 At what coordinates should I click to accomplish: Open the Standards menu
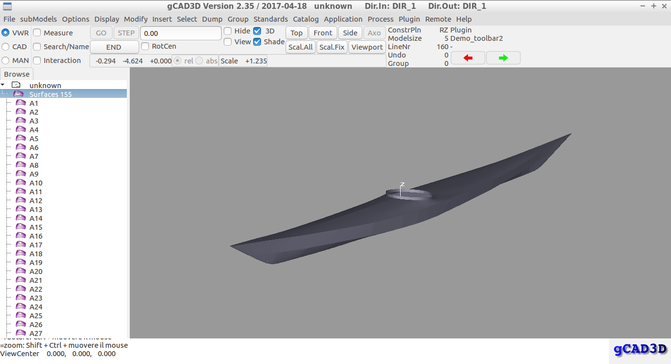coord(270,19)
